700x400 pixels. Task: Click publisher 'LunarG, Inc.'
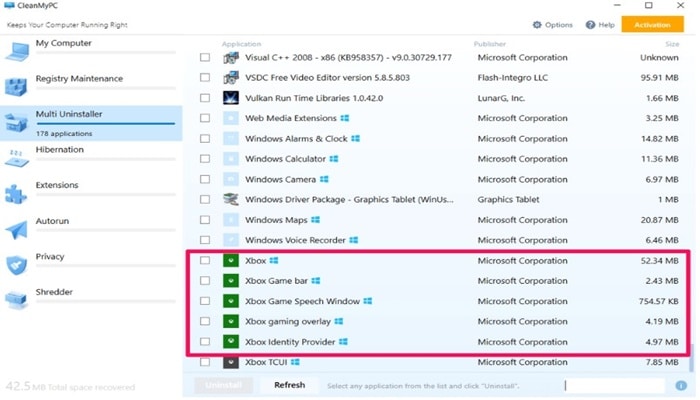tap(501, 98)
